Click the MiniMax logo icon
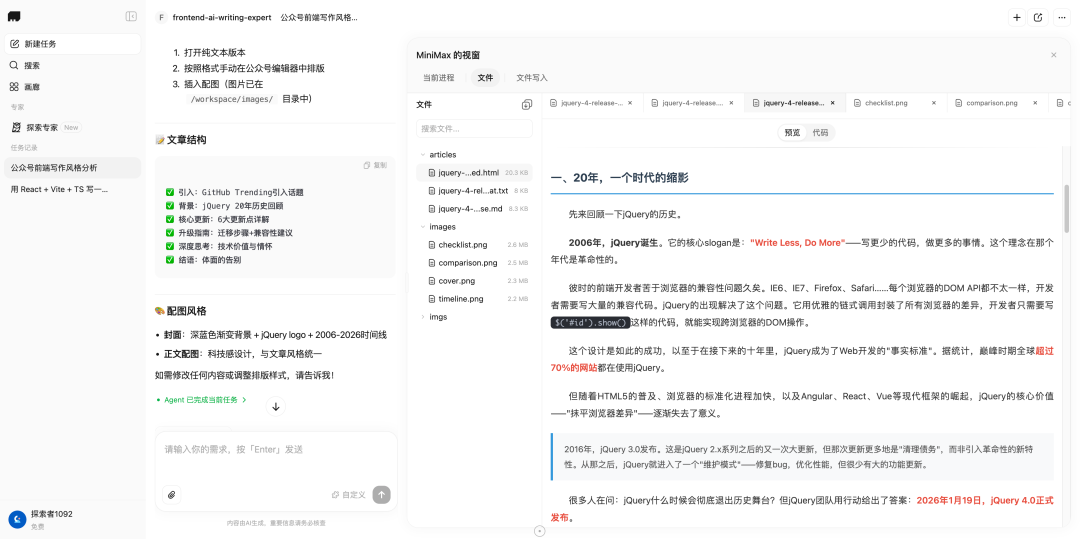 (x=14, y=17)
